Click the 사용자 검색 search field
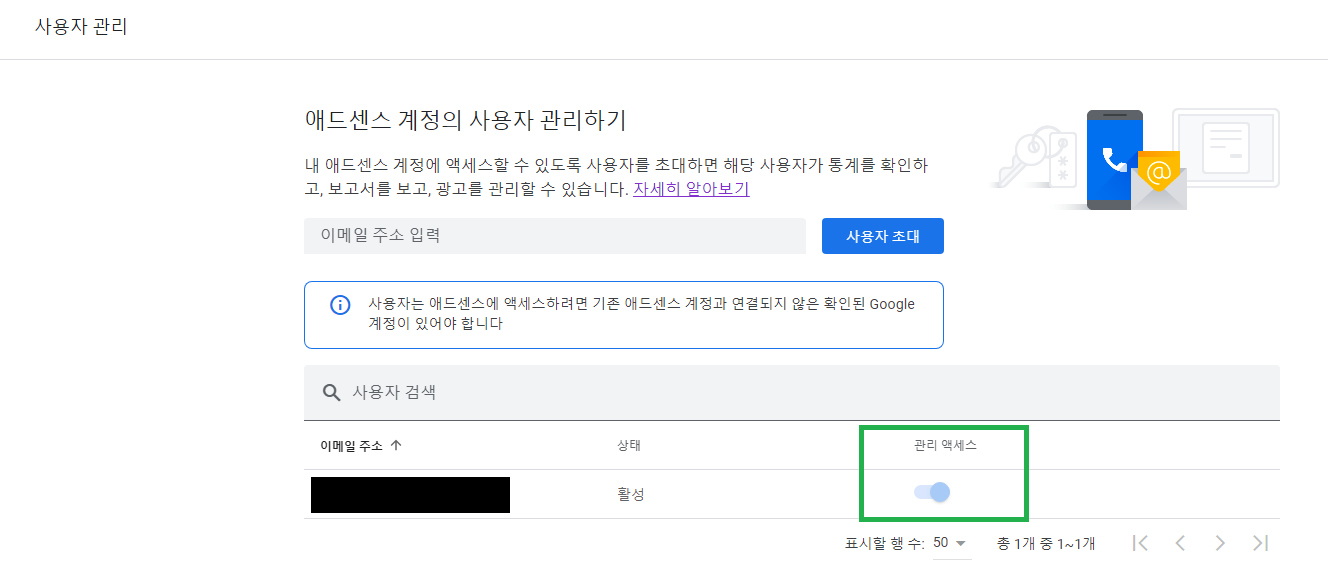 [800, 392]
